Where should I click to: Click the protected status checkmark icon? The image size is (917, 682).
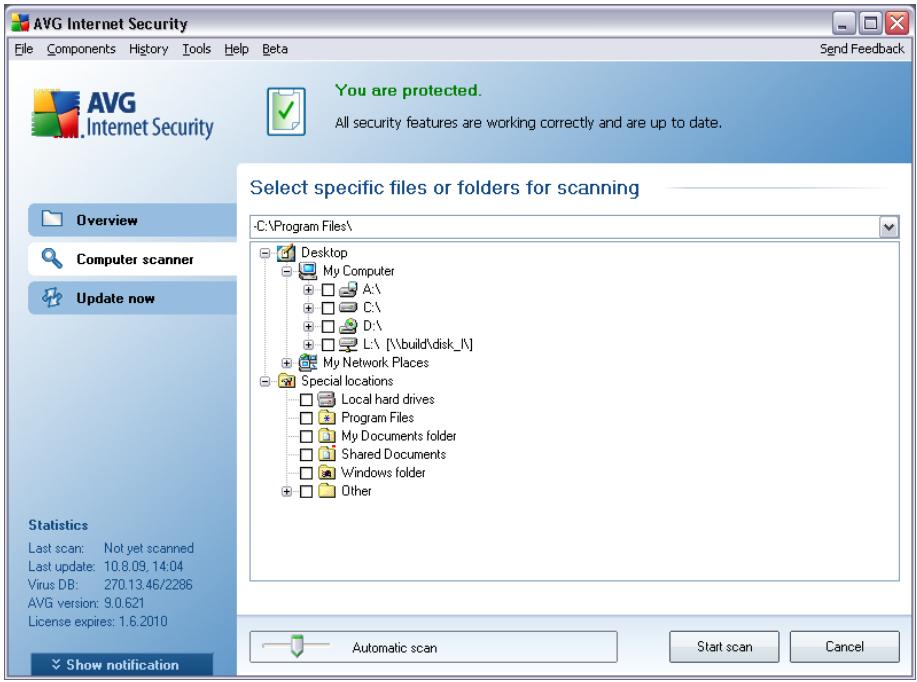(x=286, y=111)
